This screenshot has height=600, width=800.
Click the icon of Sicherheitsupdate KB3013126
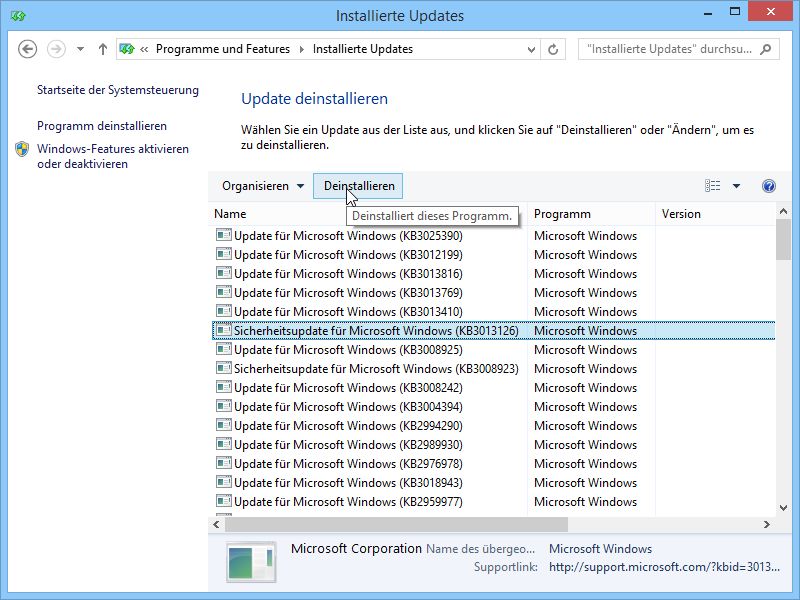coord(223,330)
